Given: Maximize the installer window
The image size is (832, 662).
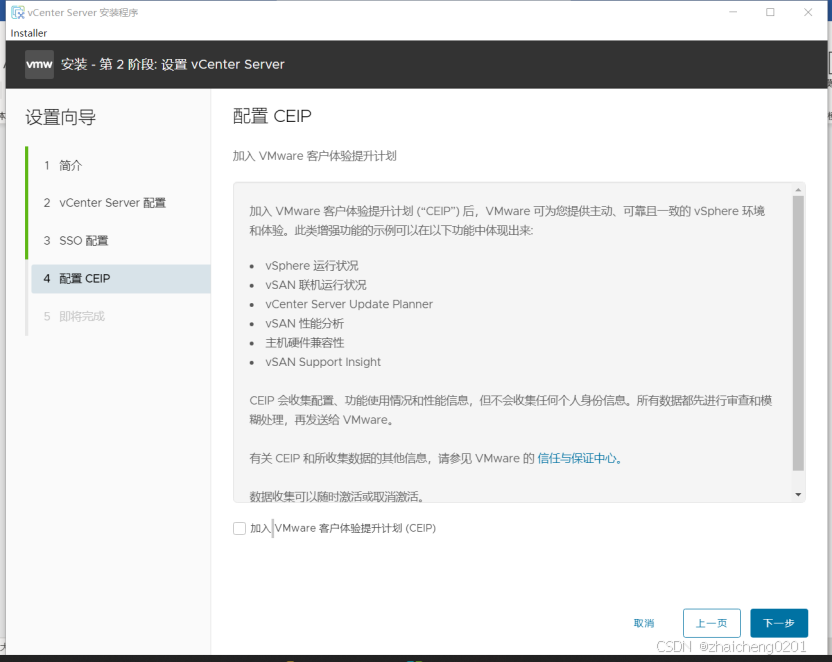Looking at the screenshot, I should (770, 12).
